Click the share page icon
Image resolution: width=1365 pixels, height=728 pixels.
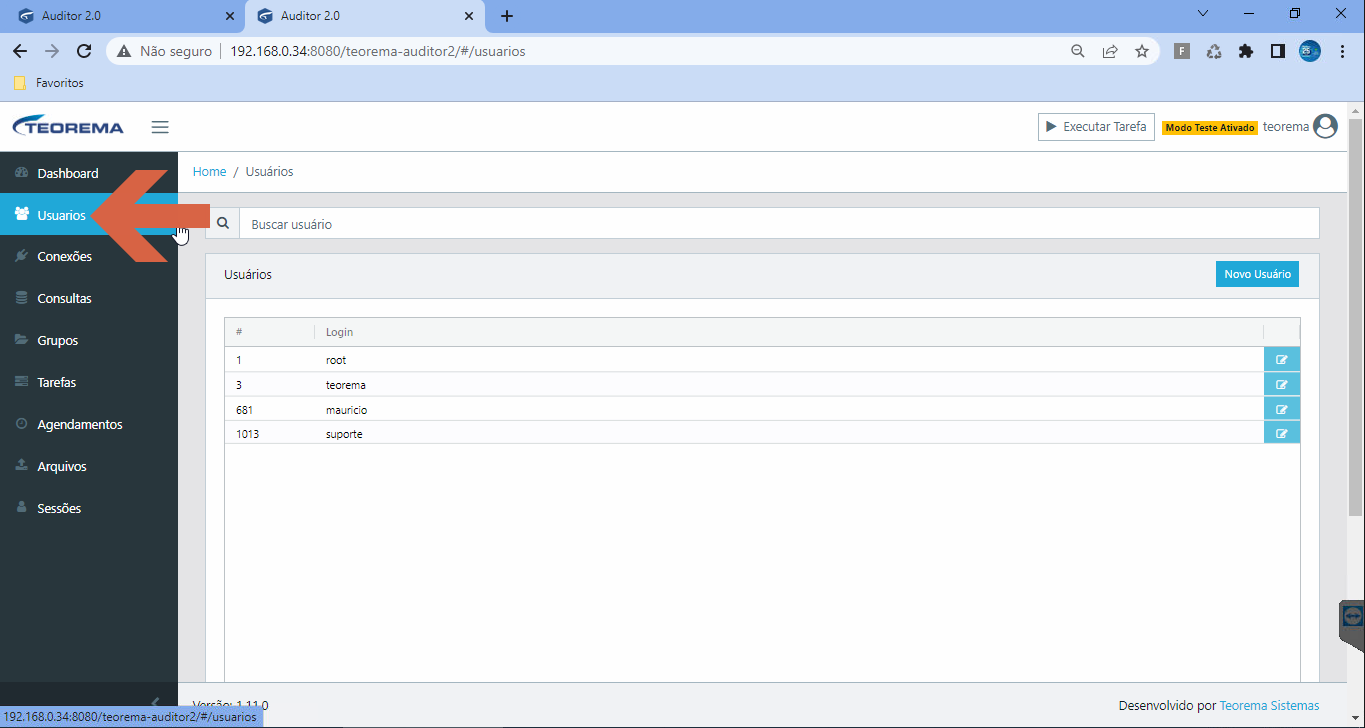click(x=1110, y=51)
